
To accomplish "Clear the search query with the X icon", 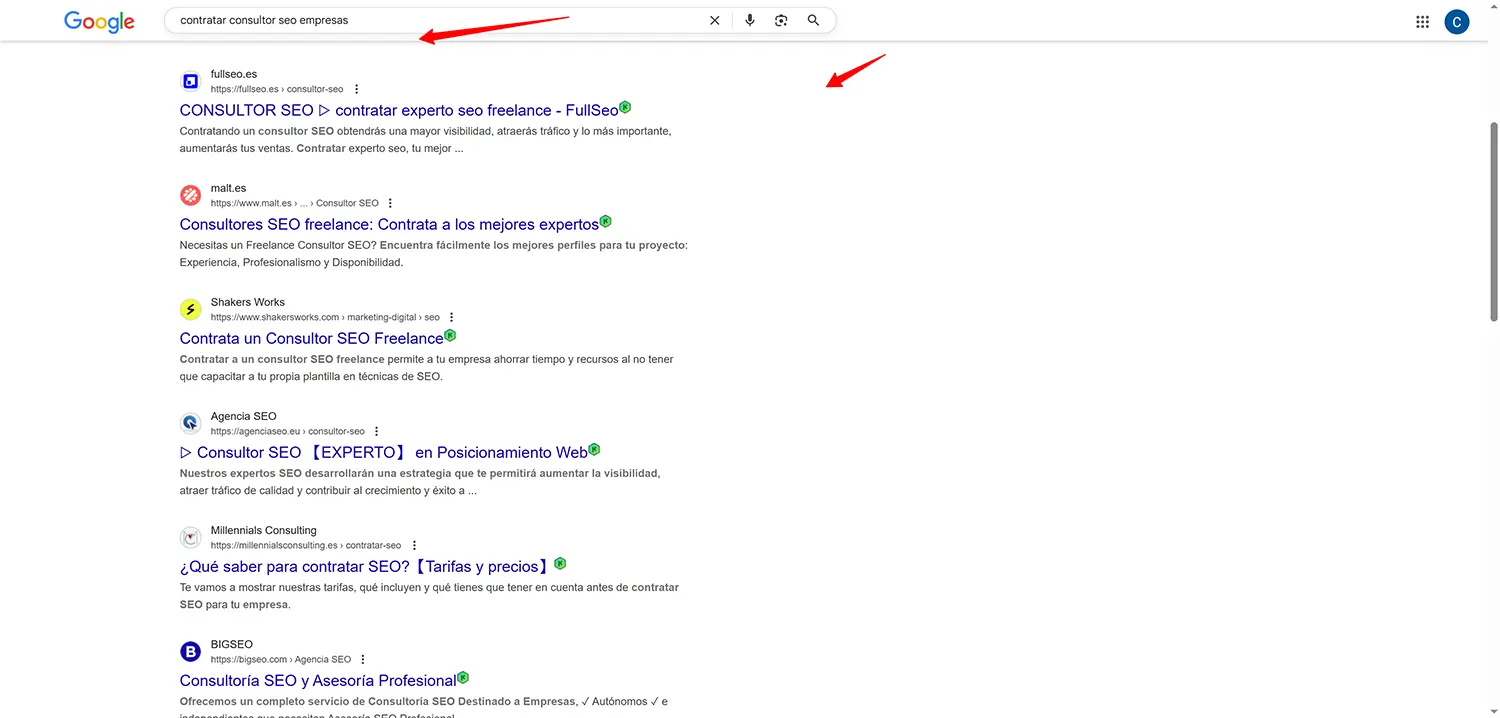I will click(x=715, y=20).
